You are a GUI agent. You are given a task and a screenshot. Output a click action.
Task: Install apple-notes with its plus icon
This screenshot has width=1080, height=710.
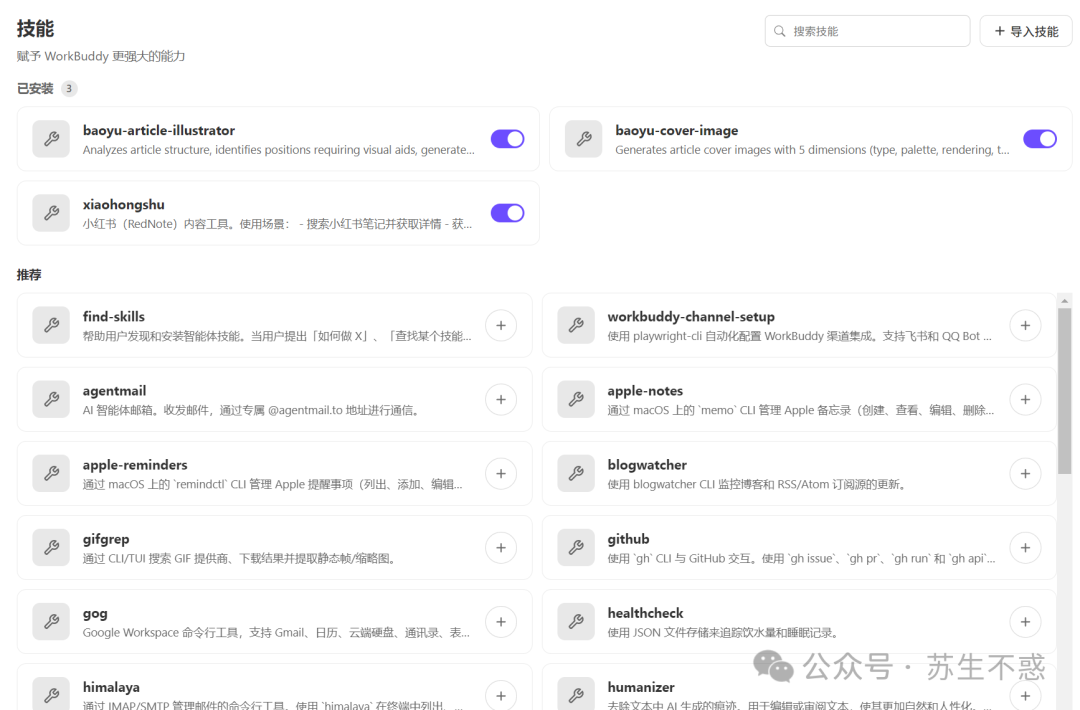click(1026, 399)
